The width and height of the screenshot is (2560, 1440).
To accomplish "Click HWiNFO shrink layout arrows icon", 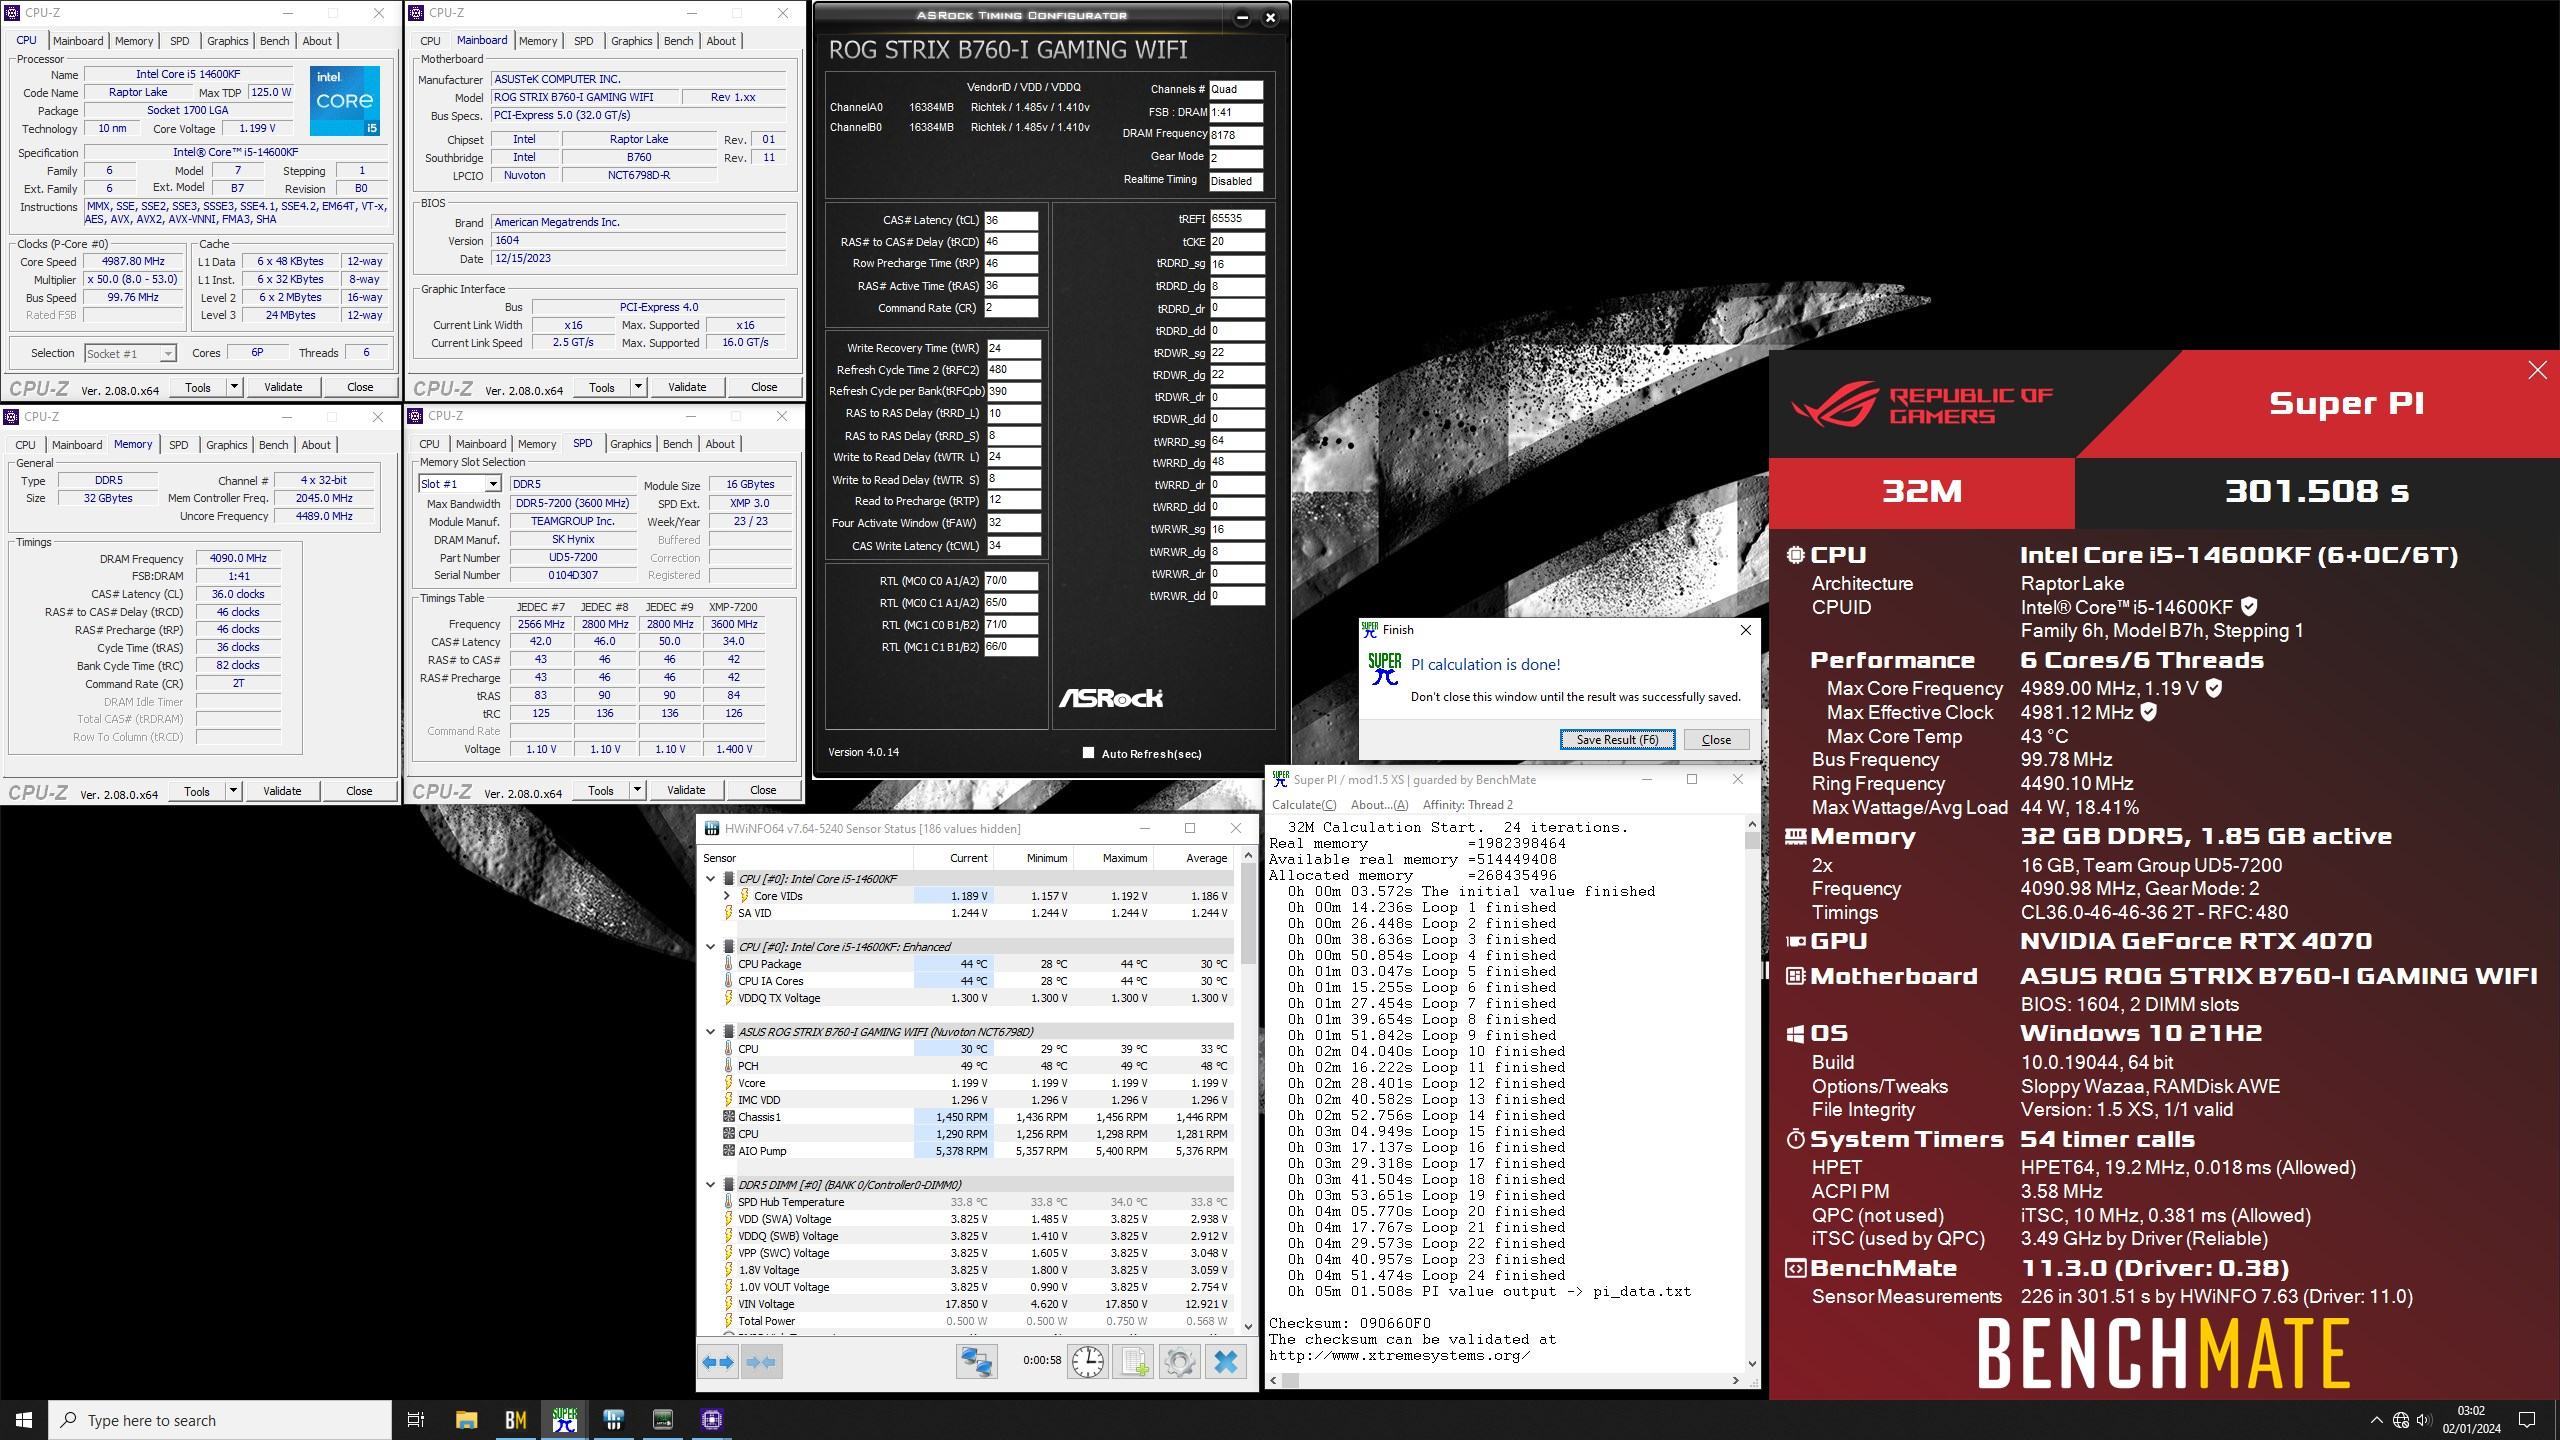I will tap(761, 1362).
